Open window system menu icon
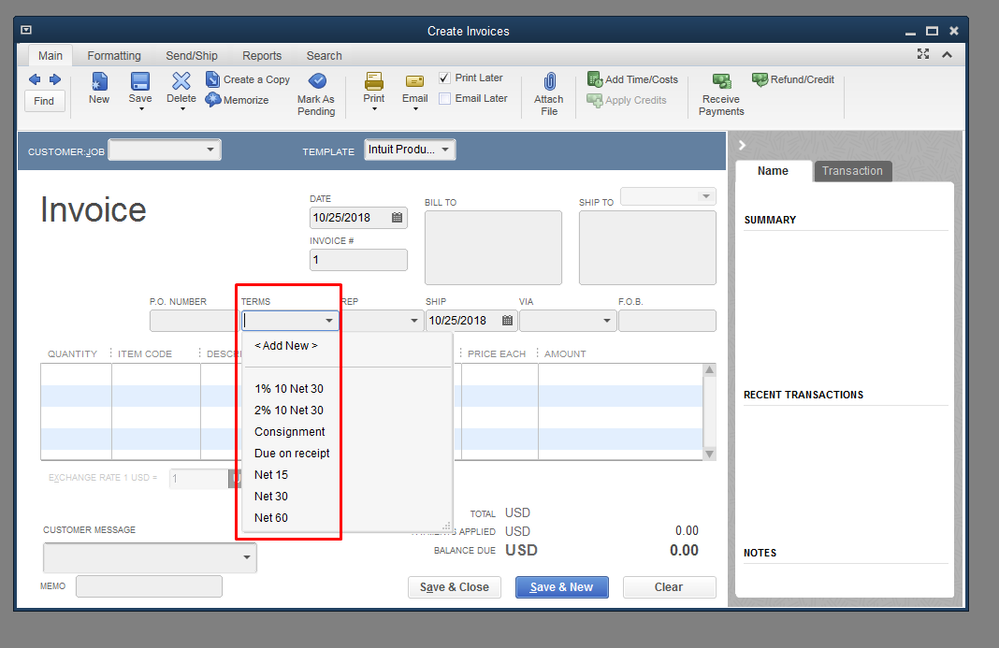 (26, 30)
